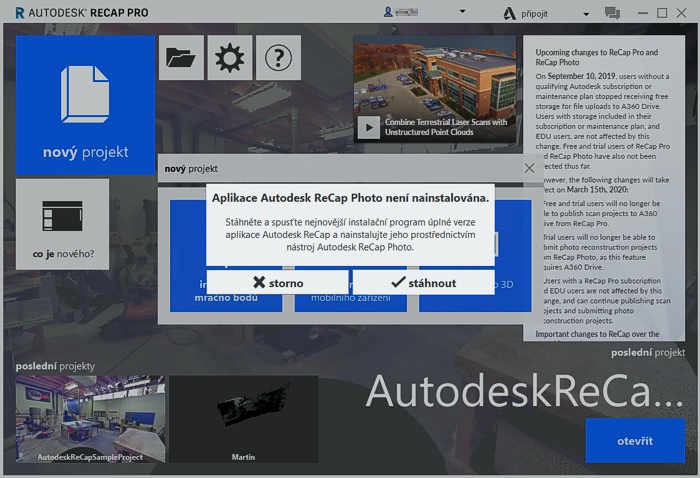Click the otevřít button
Image resolution: width=700 pixels, height=478 pixels.
(x=635, y=441)
